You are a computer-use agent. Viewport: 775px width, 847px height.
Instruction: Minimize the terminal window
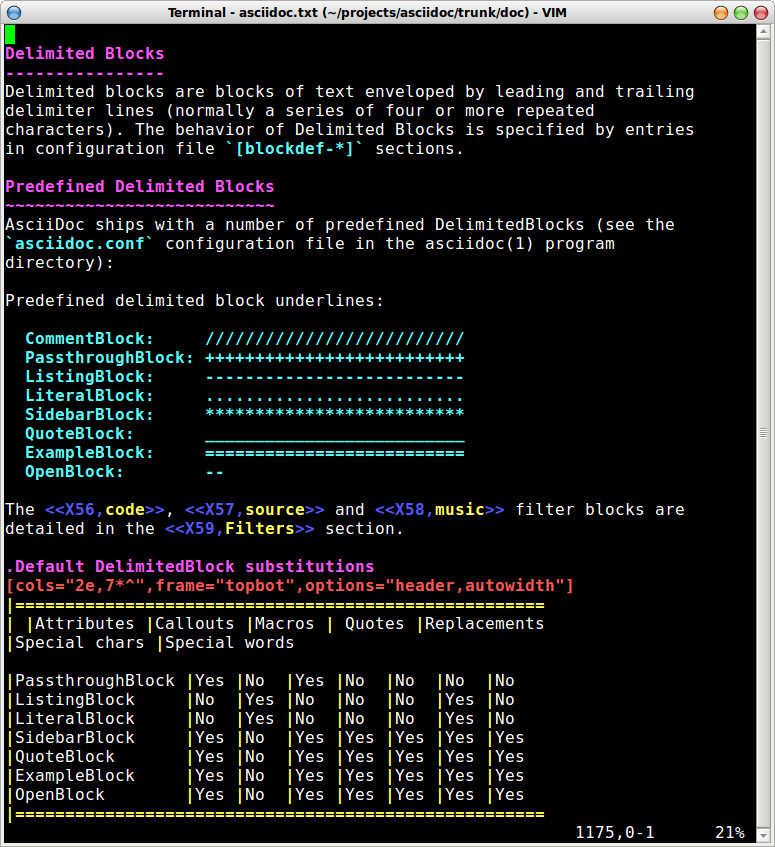719,12
